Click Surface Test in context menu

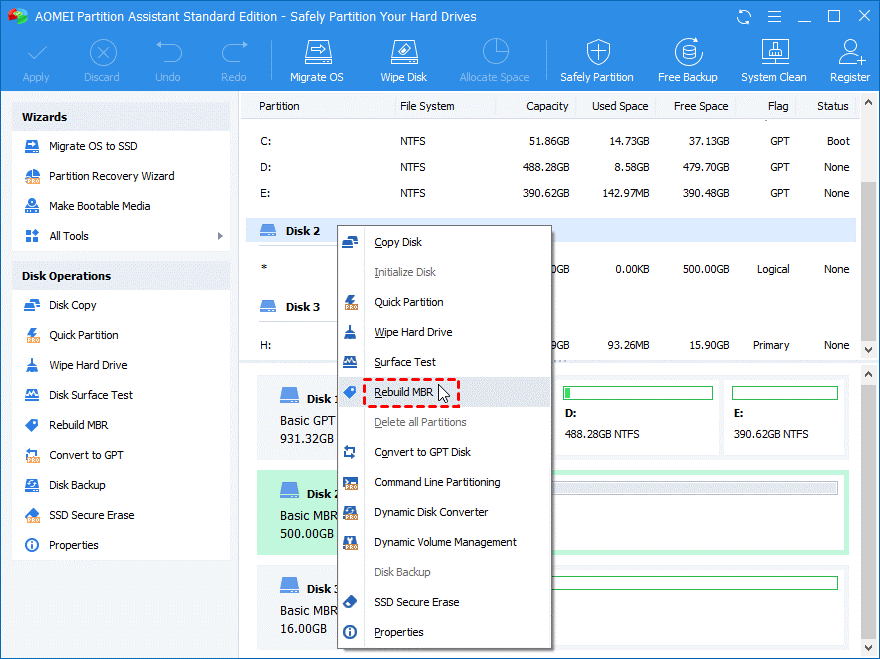point(404,362)
